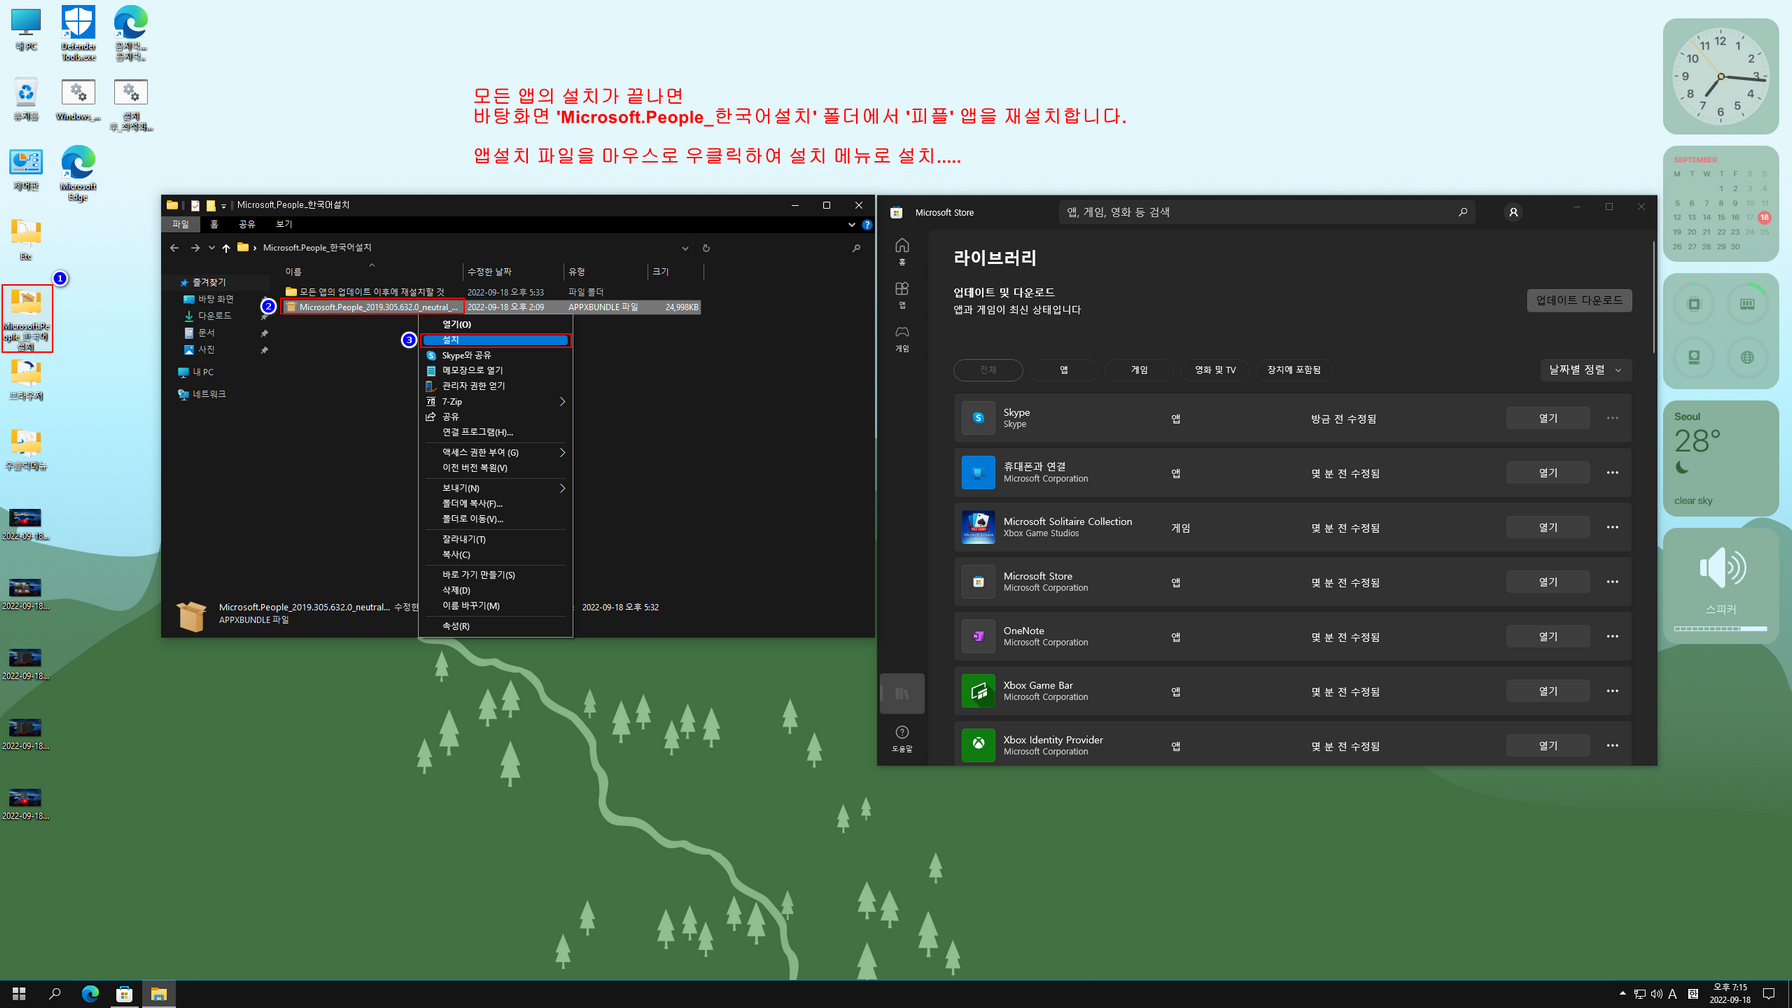
Task: Open more options for Skype row
Action: (x=1612, y=418)
